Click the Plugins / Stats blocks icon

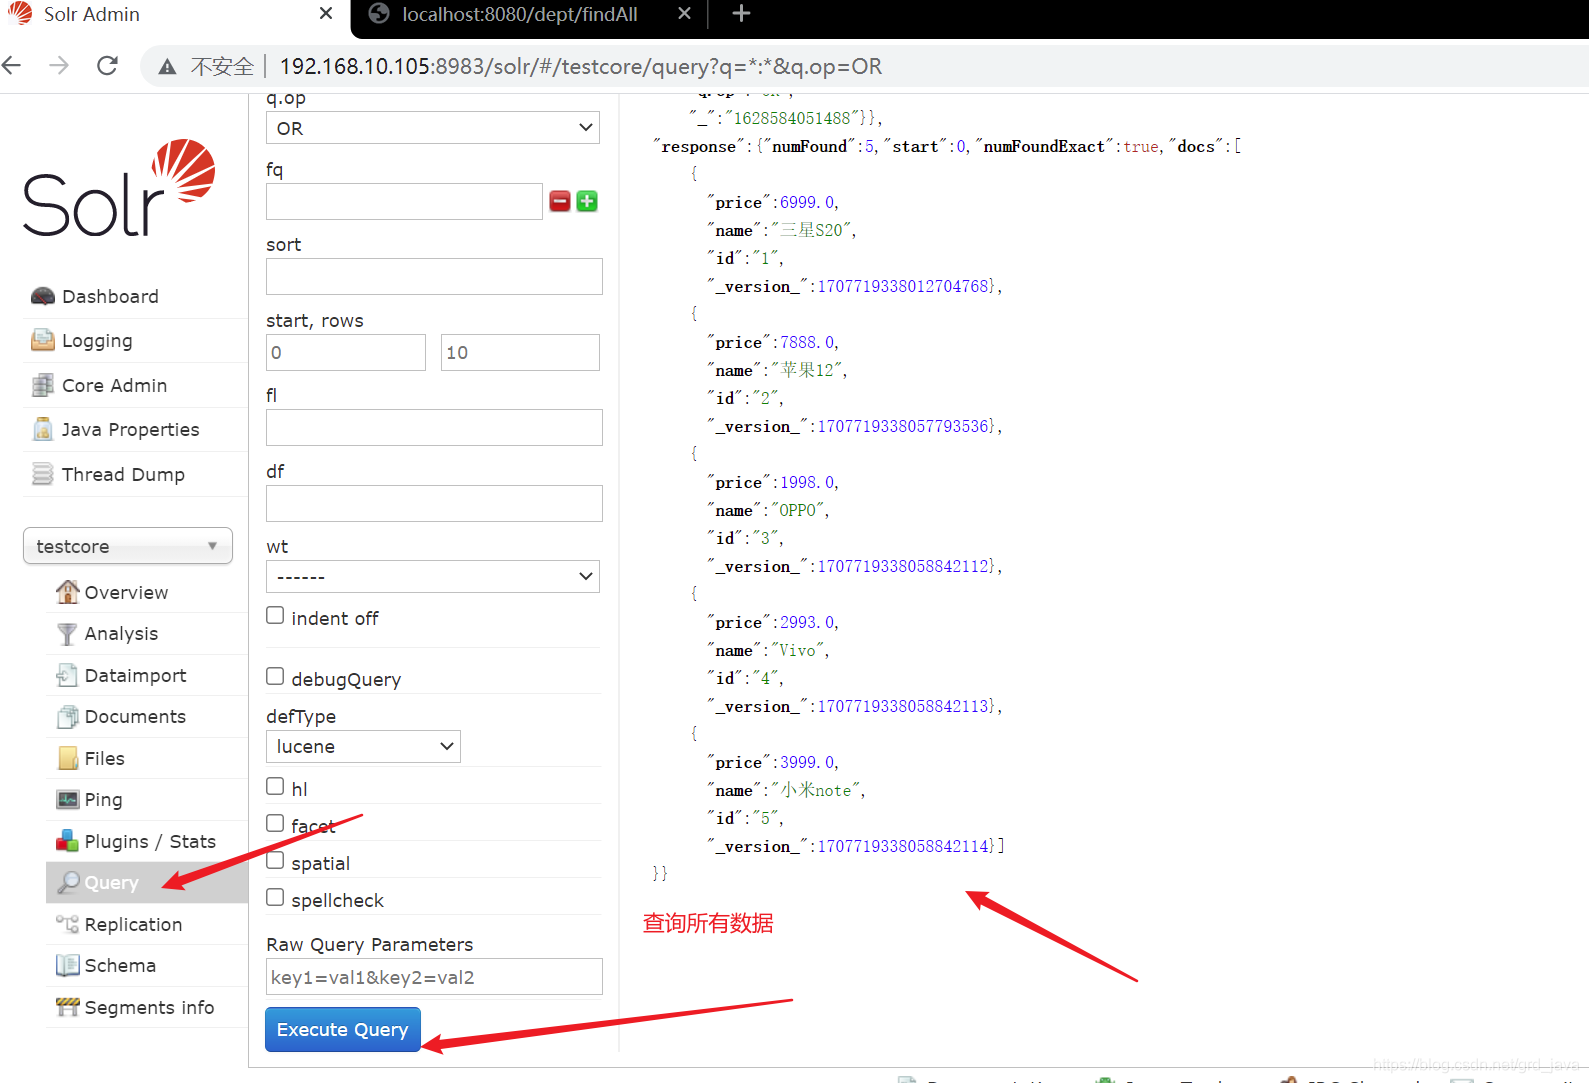(x=67, y=841)
